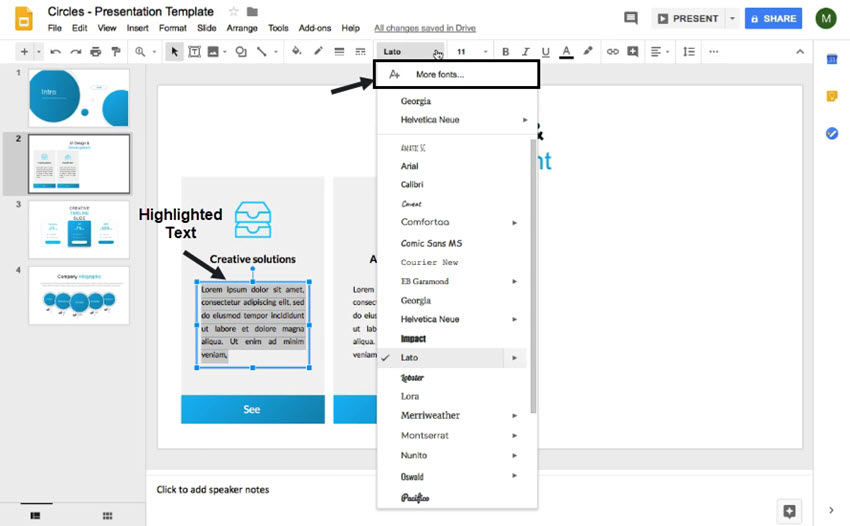Viewport: 850px width, 526px height.
Task: Add a comment from the toolbar
Action: click(x=633, y=52)
